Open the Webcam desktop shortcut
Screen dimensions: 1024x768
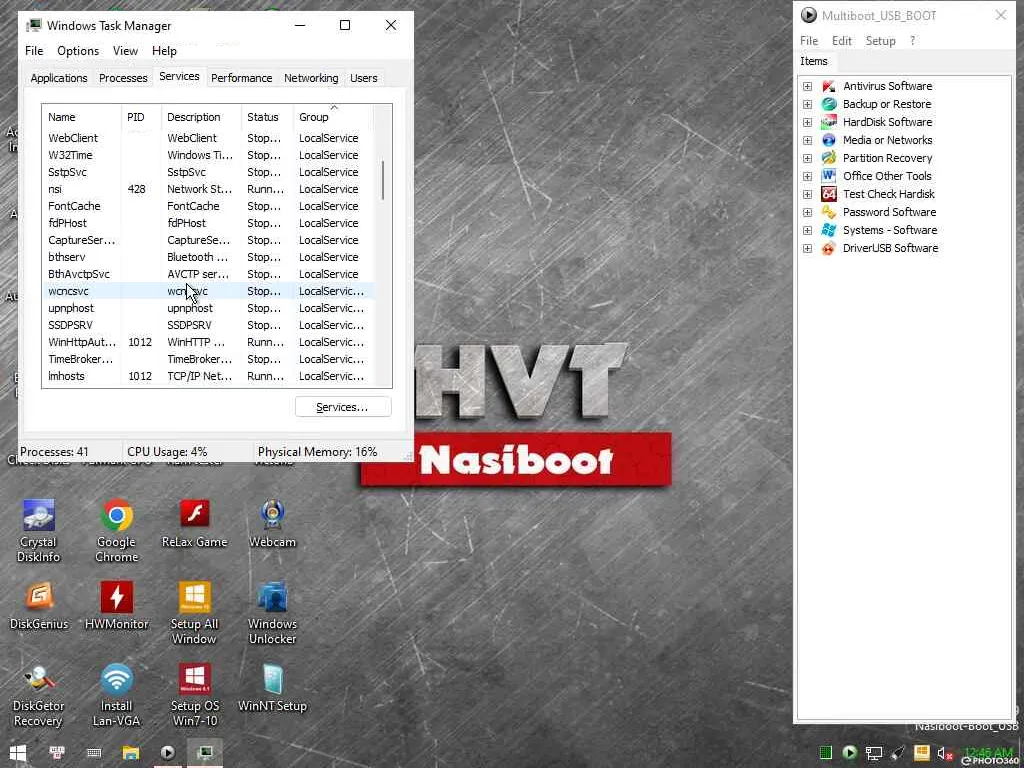[272, 524]
